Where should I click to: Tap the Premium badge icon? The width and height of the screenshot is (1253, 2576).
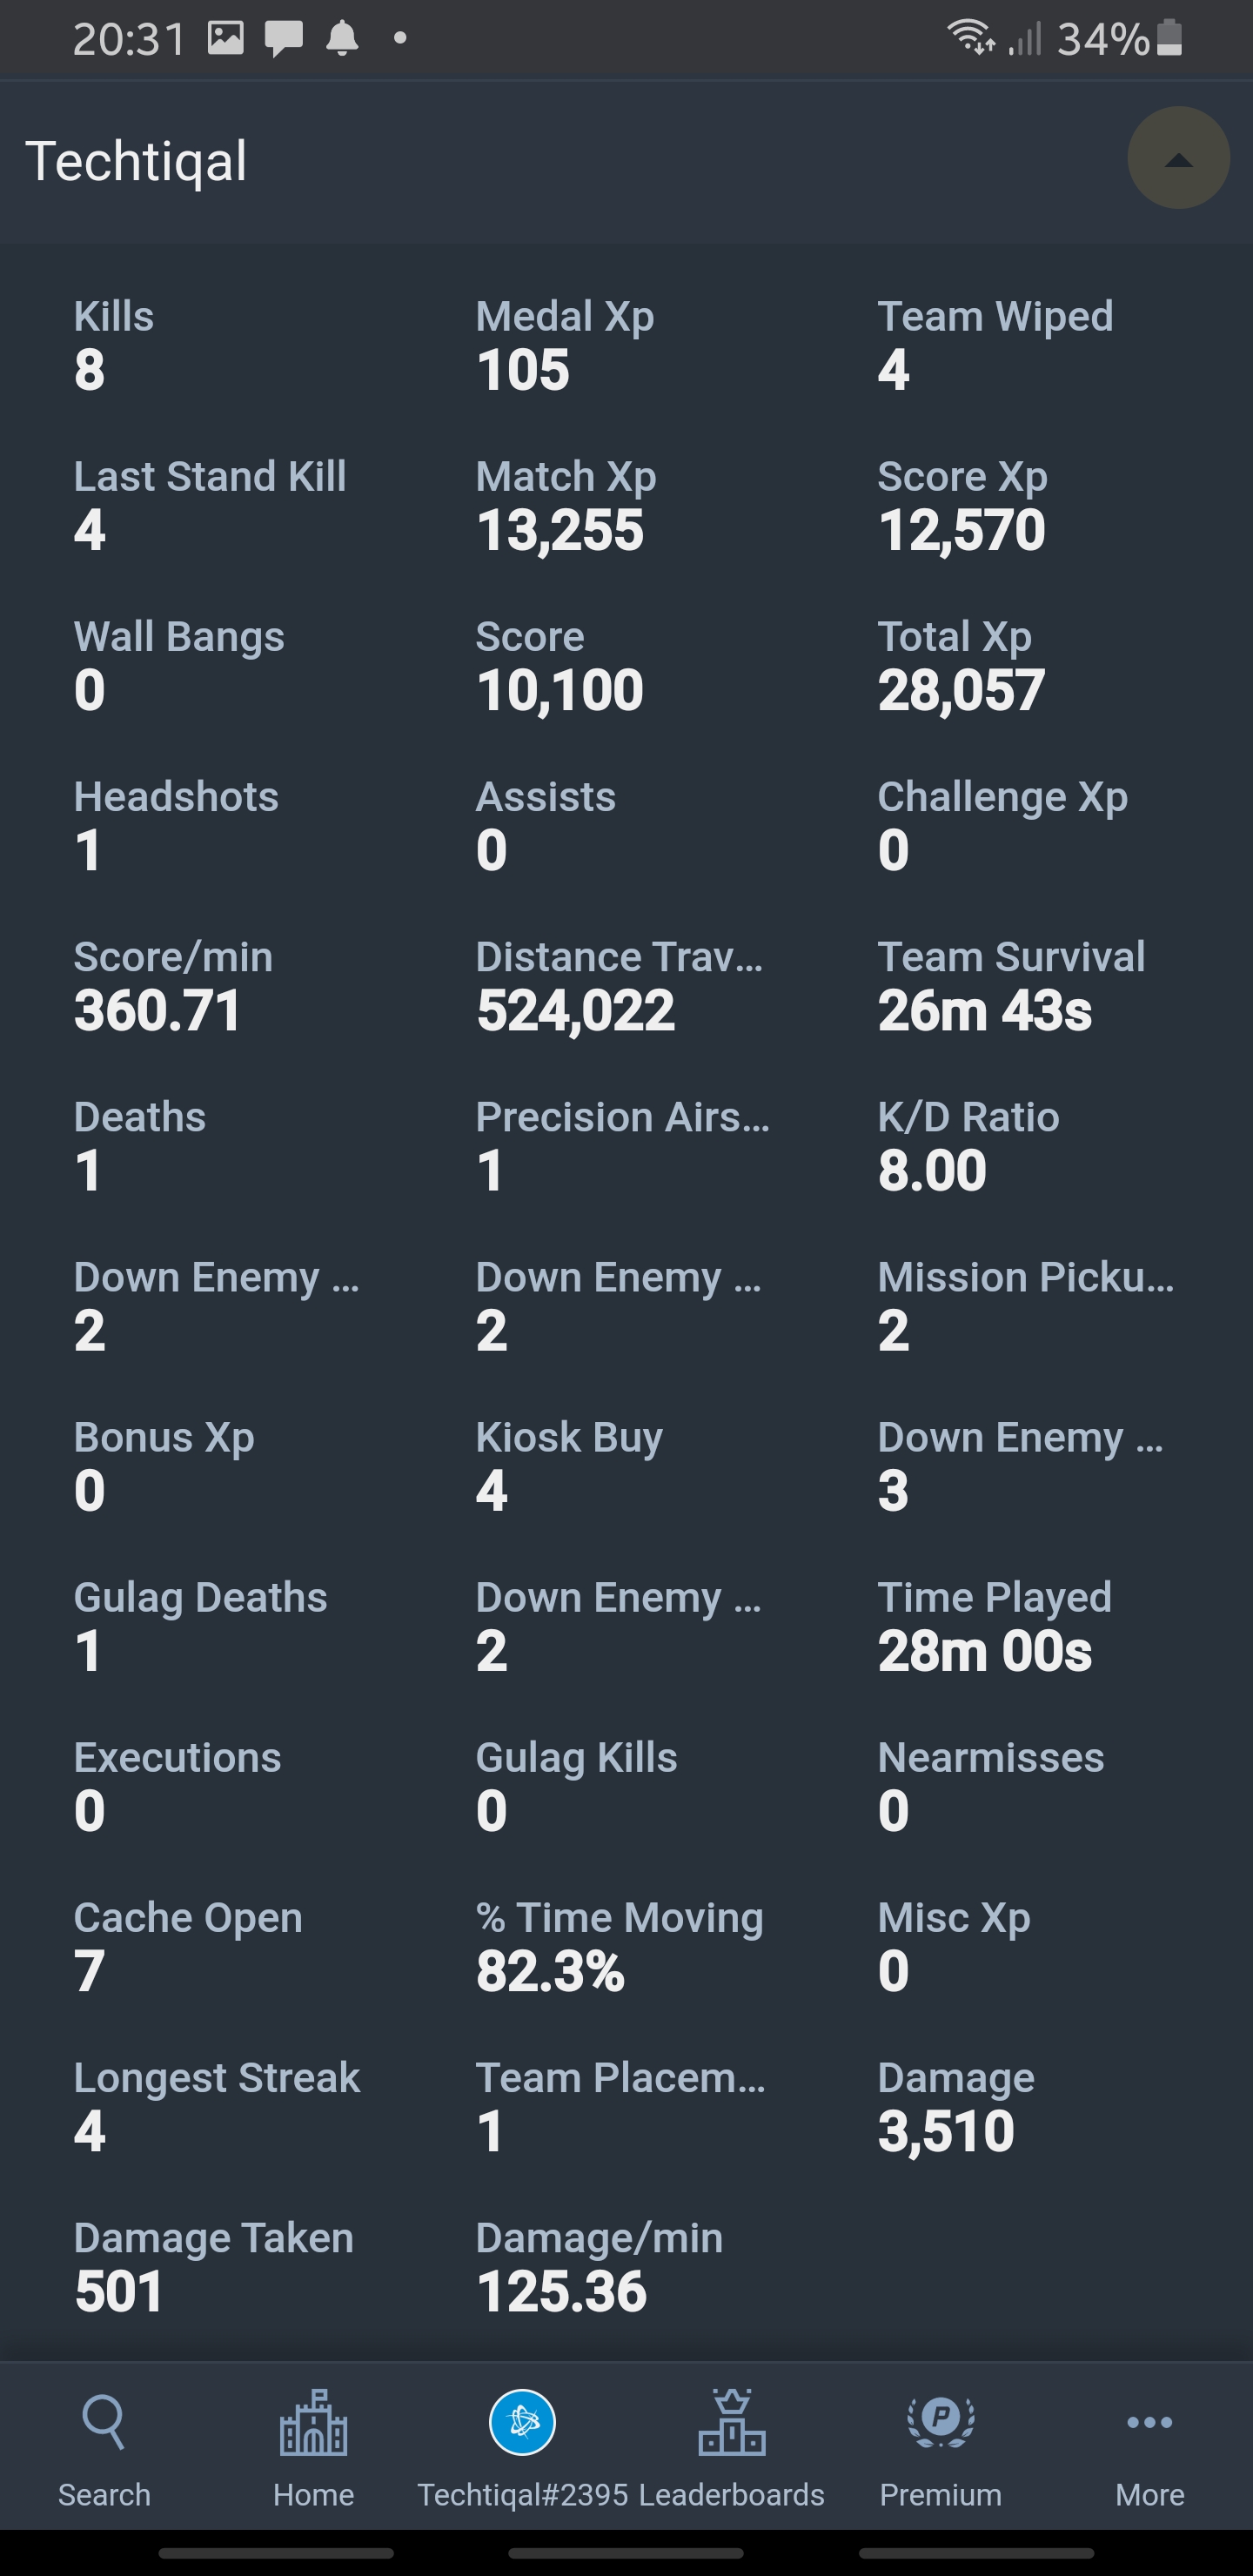[940, 2420]
